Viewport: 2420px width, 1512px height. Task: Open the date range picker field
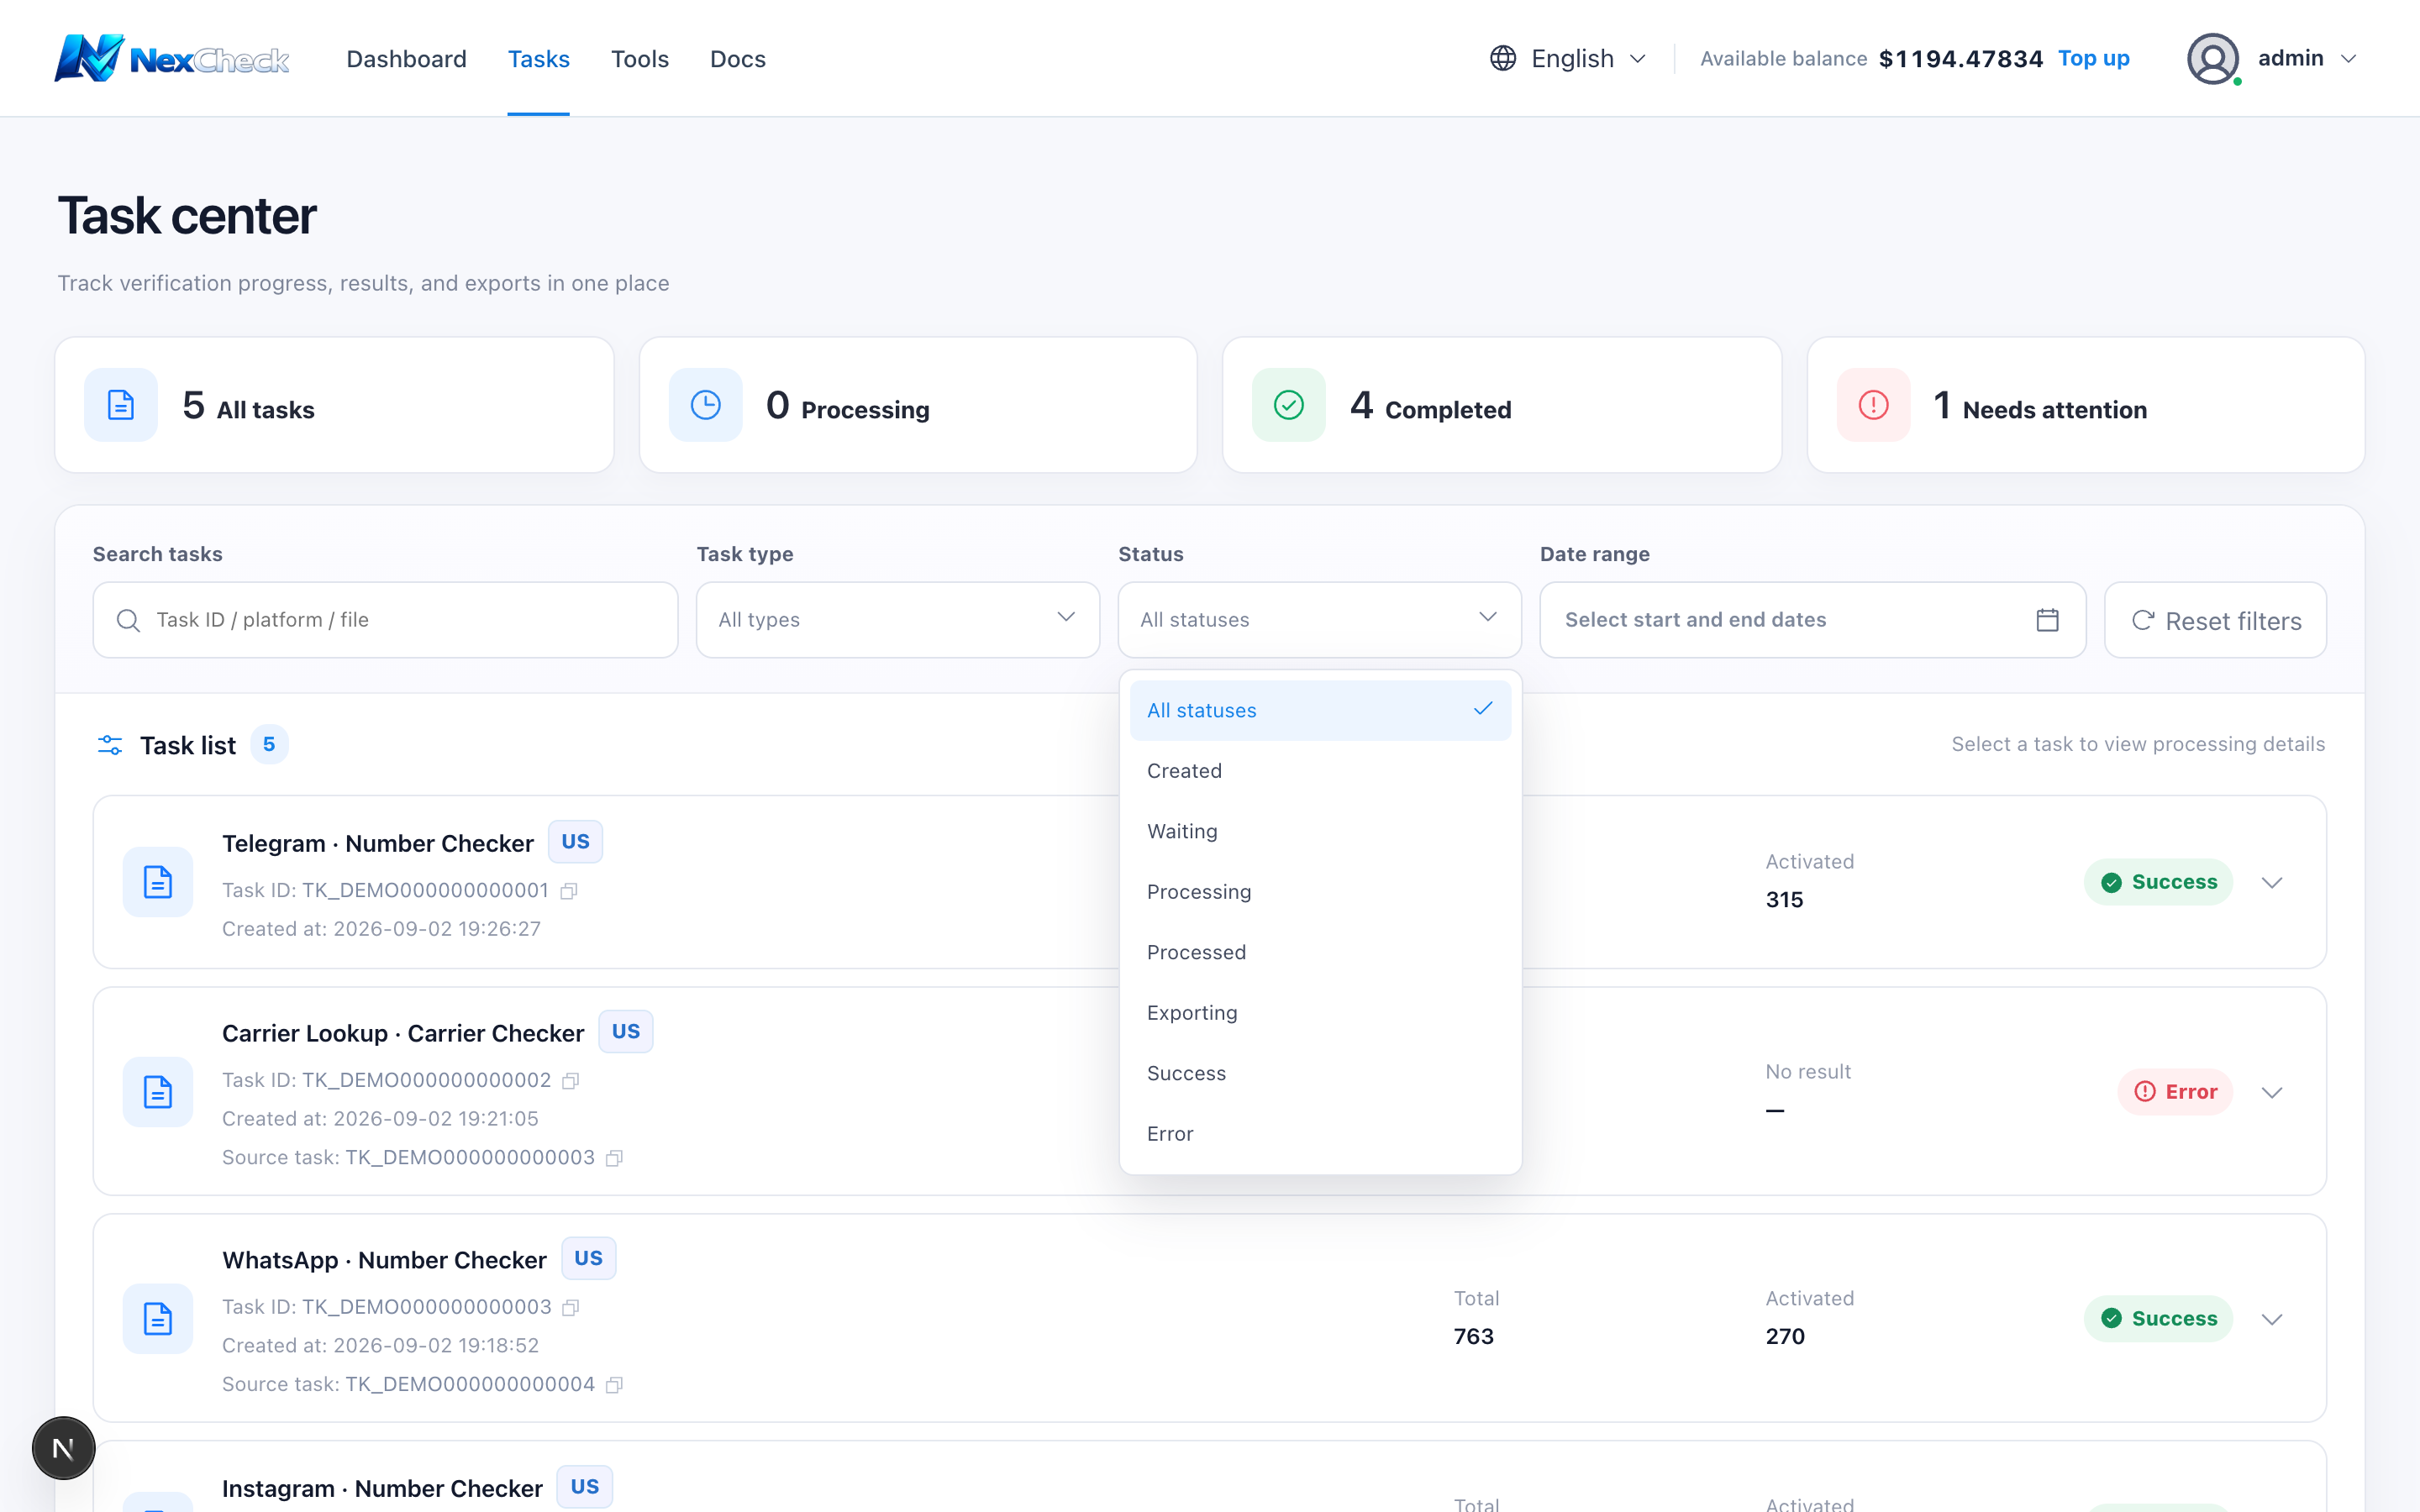coord(1812,620)
